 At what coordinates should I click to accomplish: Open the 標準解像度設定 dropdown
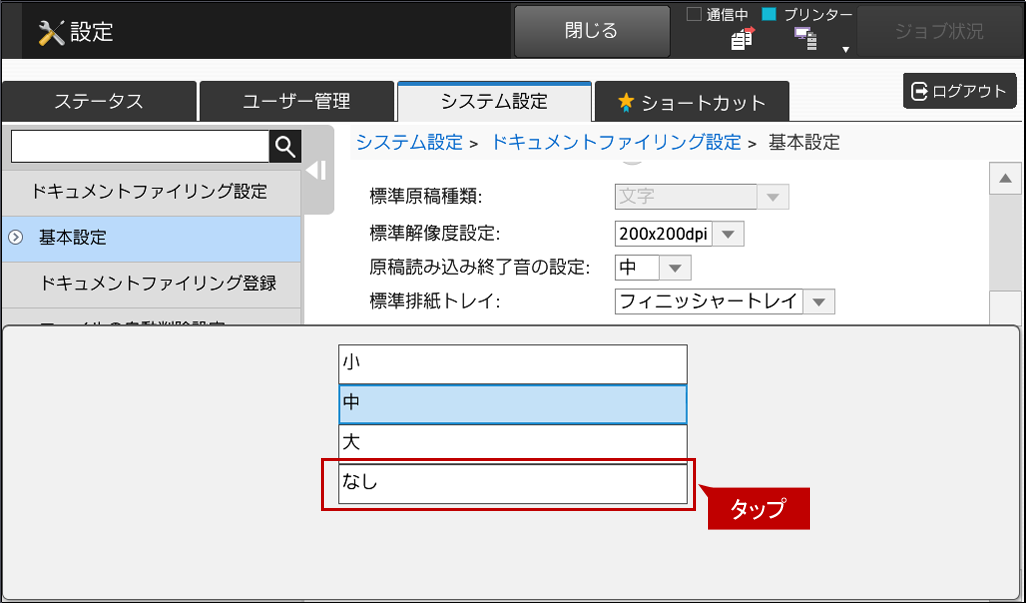pyautogui.click(x=679, y=233)
